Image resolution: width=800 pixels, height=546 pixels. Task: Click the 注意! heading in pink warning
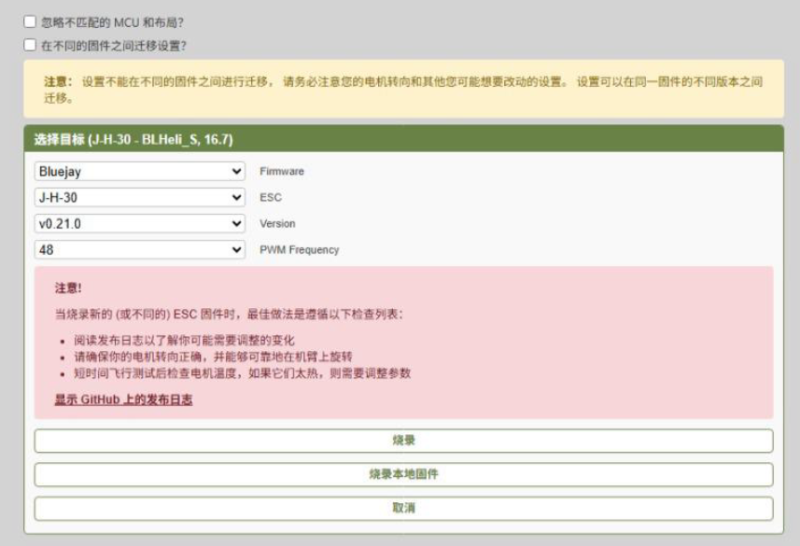(68, 288)
